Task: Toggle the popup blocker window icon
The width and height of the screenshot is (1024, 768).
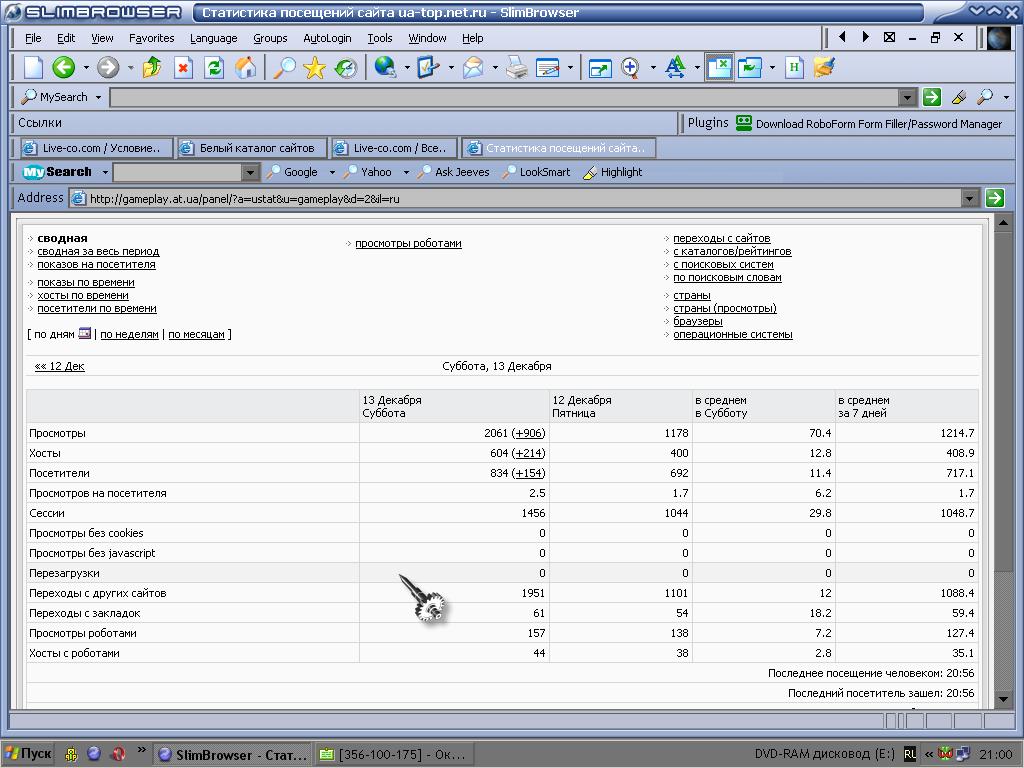Action: tap(719, 67)
